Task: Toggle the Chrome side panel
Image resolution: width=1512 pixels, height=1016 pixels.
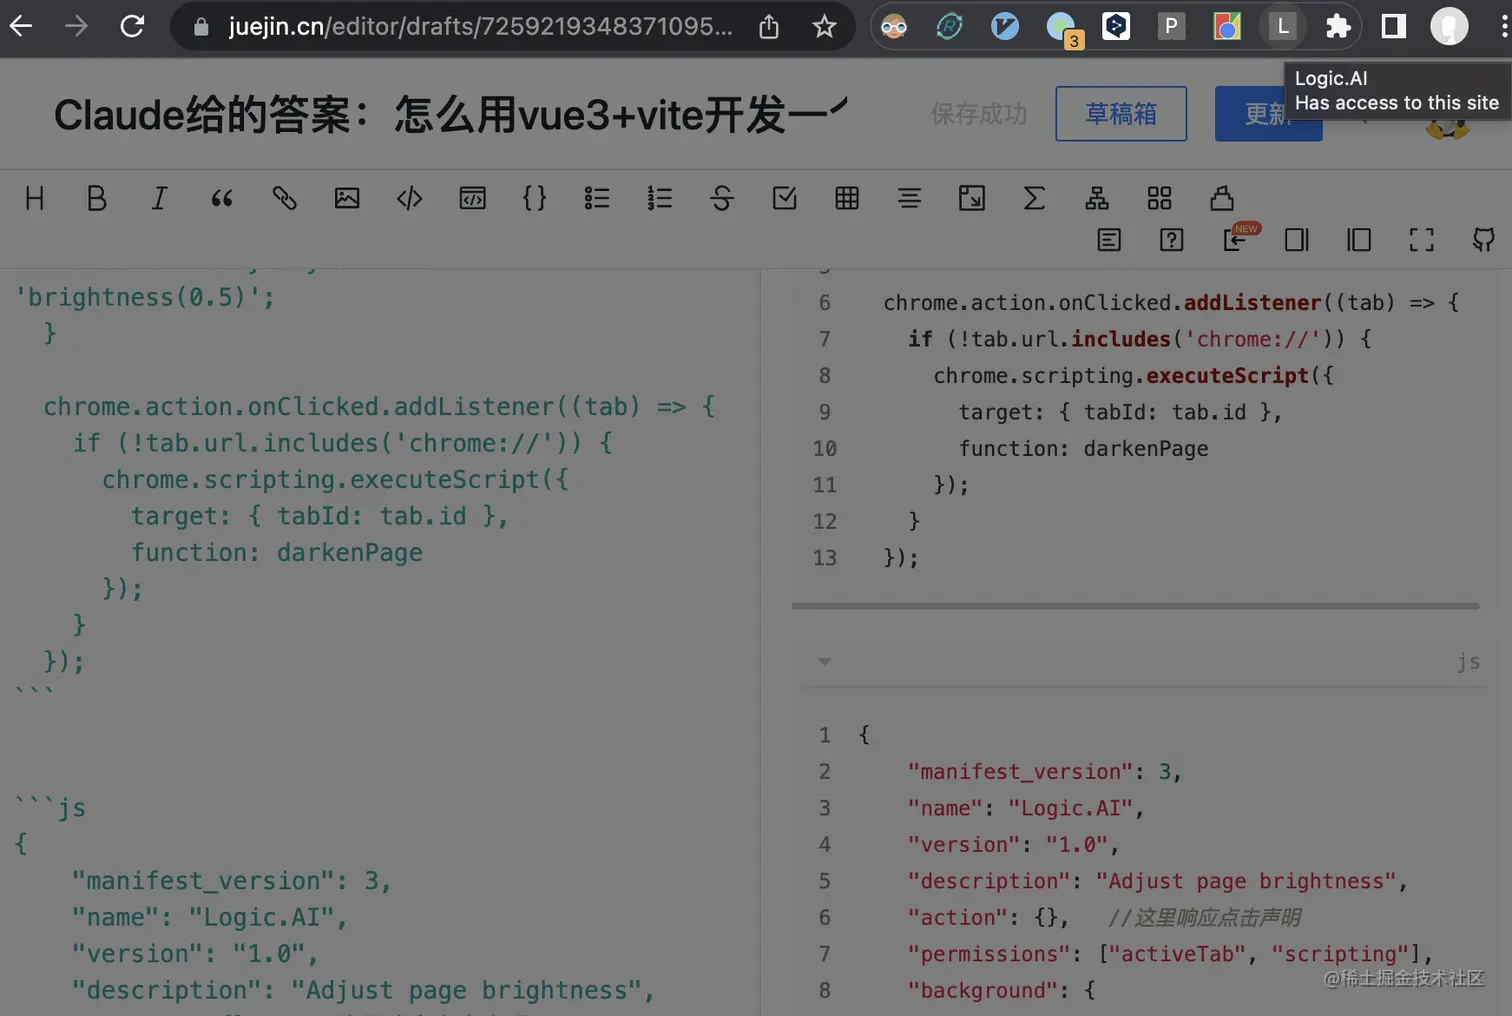Action: (x=1393, y=27)
